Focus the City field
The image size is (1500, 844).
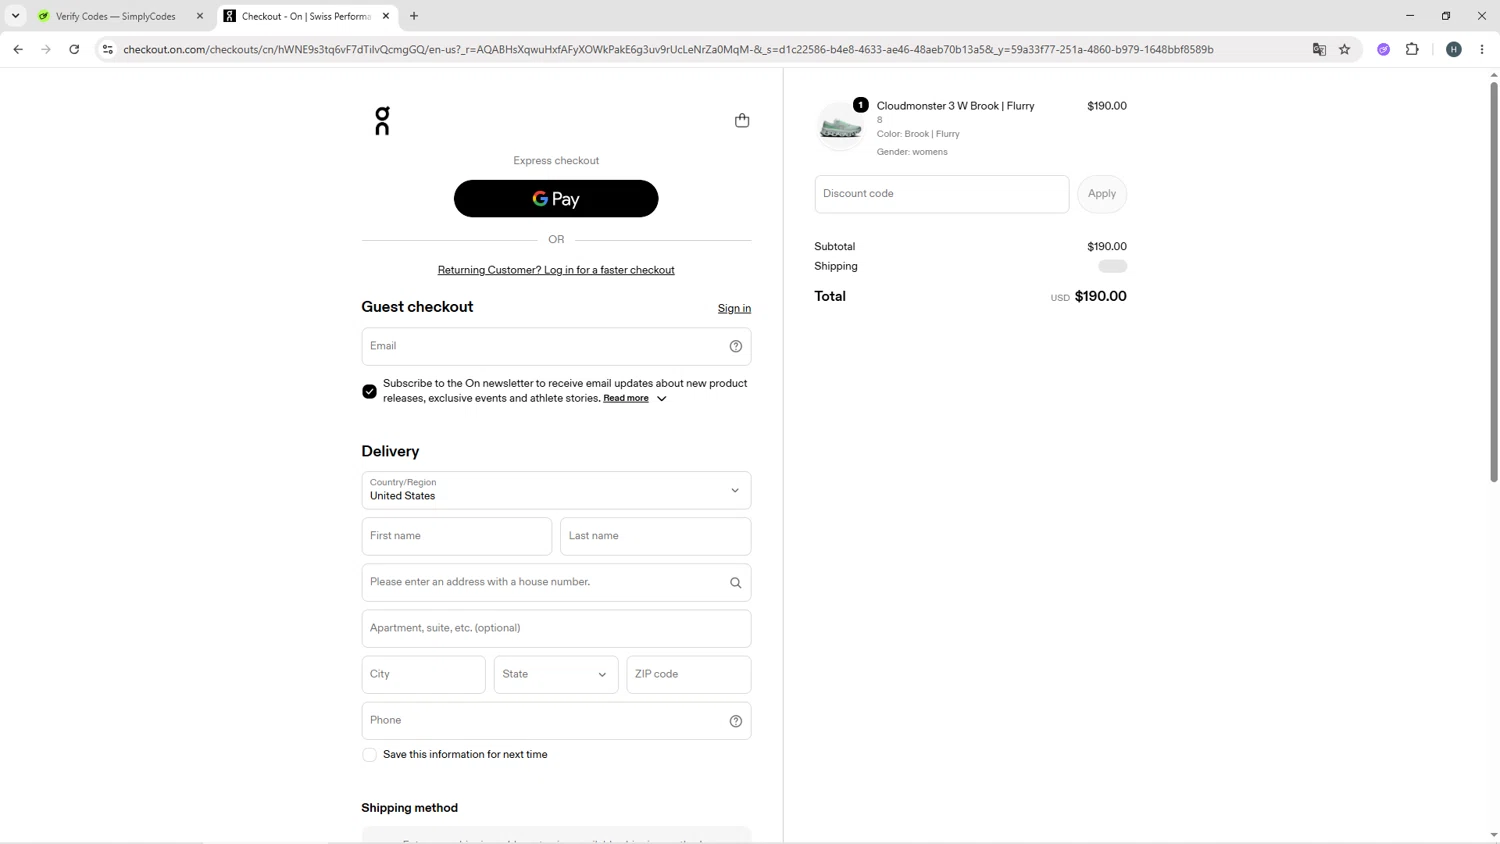pos(424,675)
